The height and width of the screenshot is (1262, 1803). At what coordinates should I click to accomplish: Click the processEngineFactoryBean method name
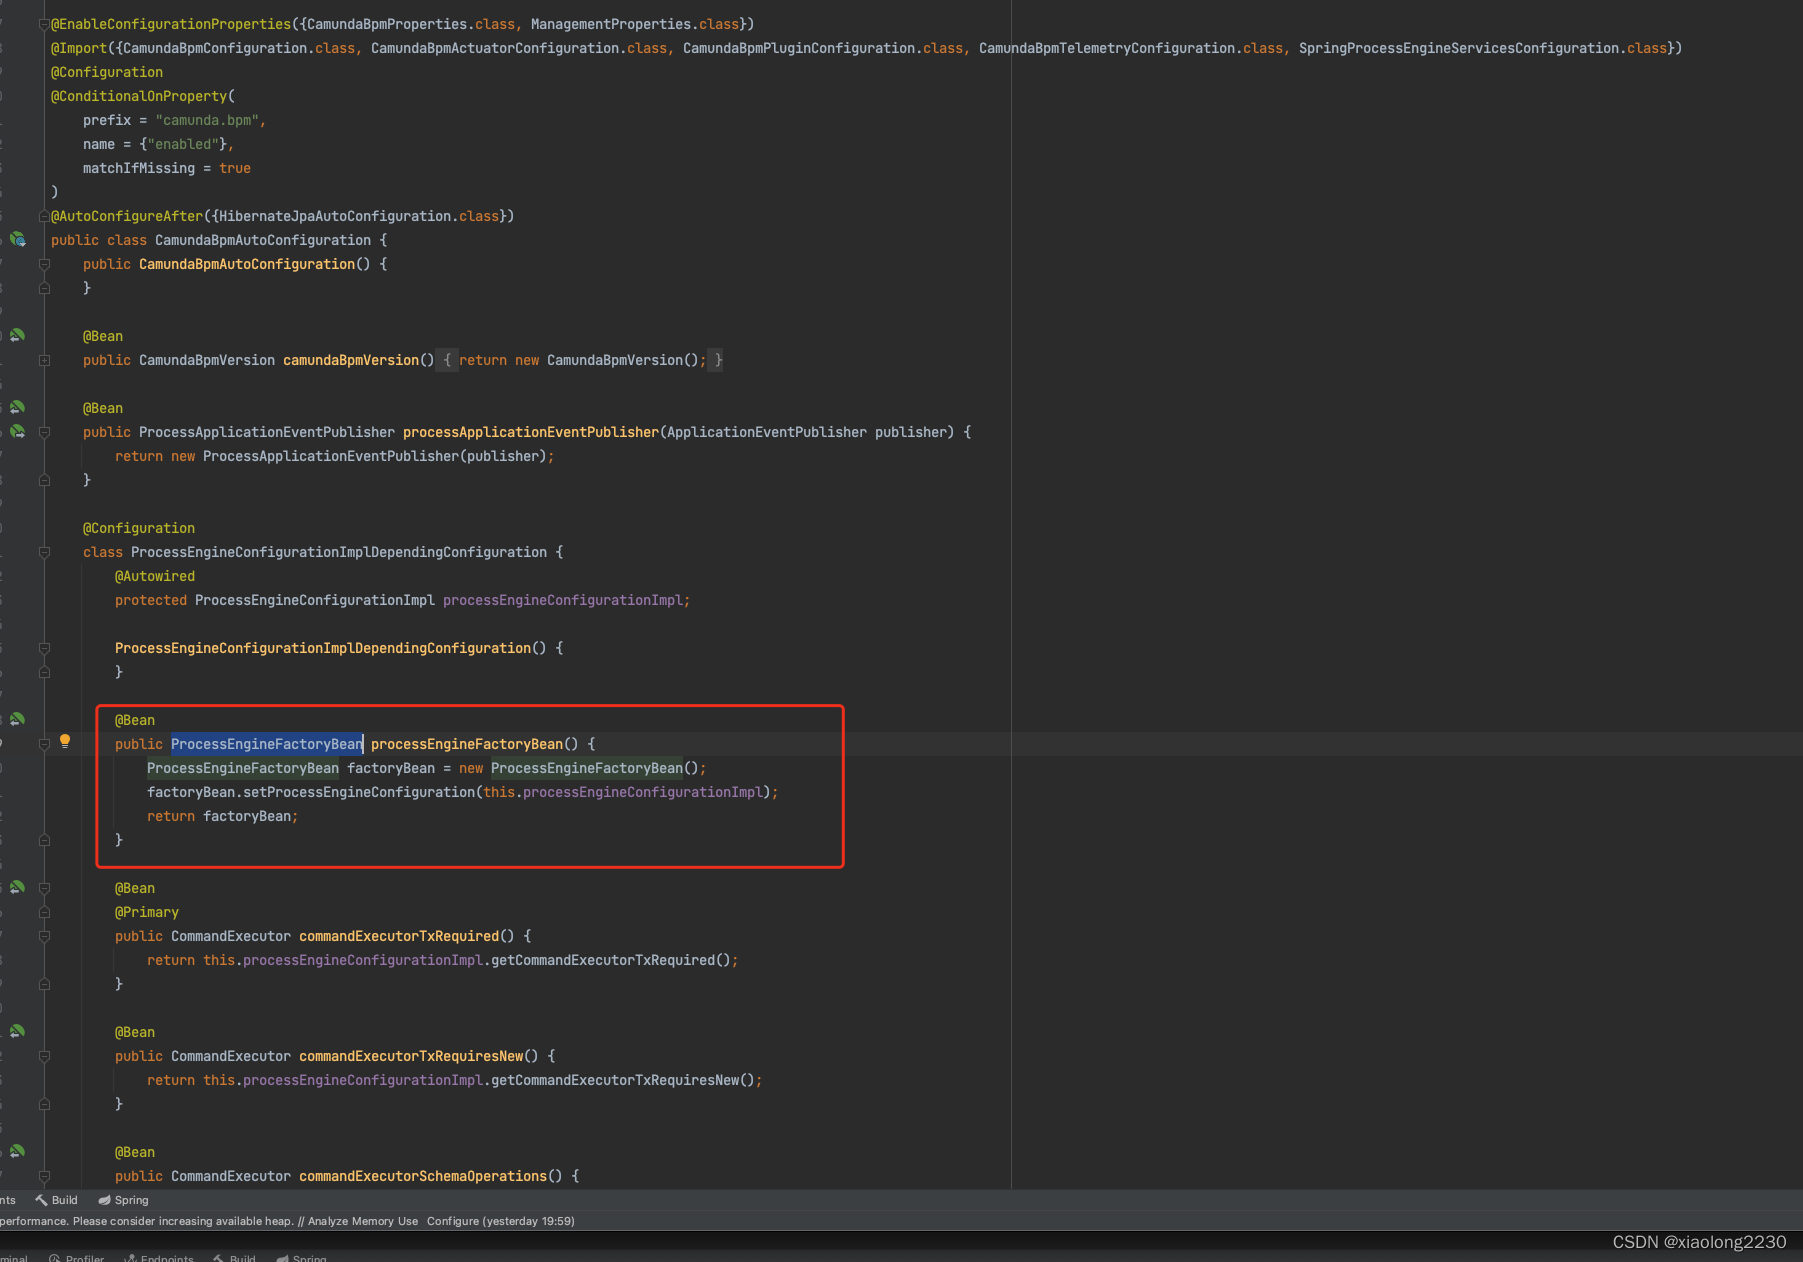click(x=467, y=744)
